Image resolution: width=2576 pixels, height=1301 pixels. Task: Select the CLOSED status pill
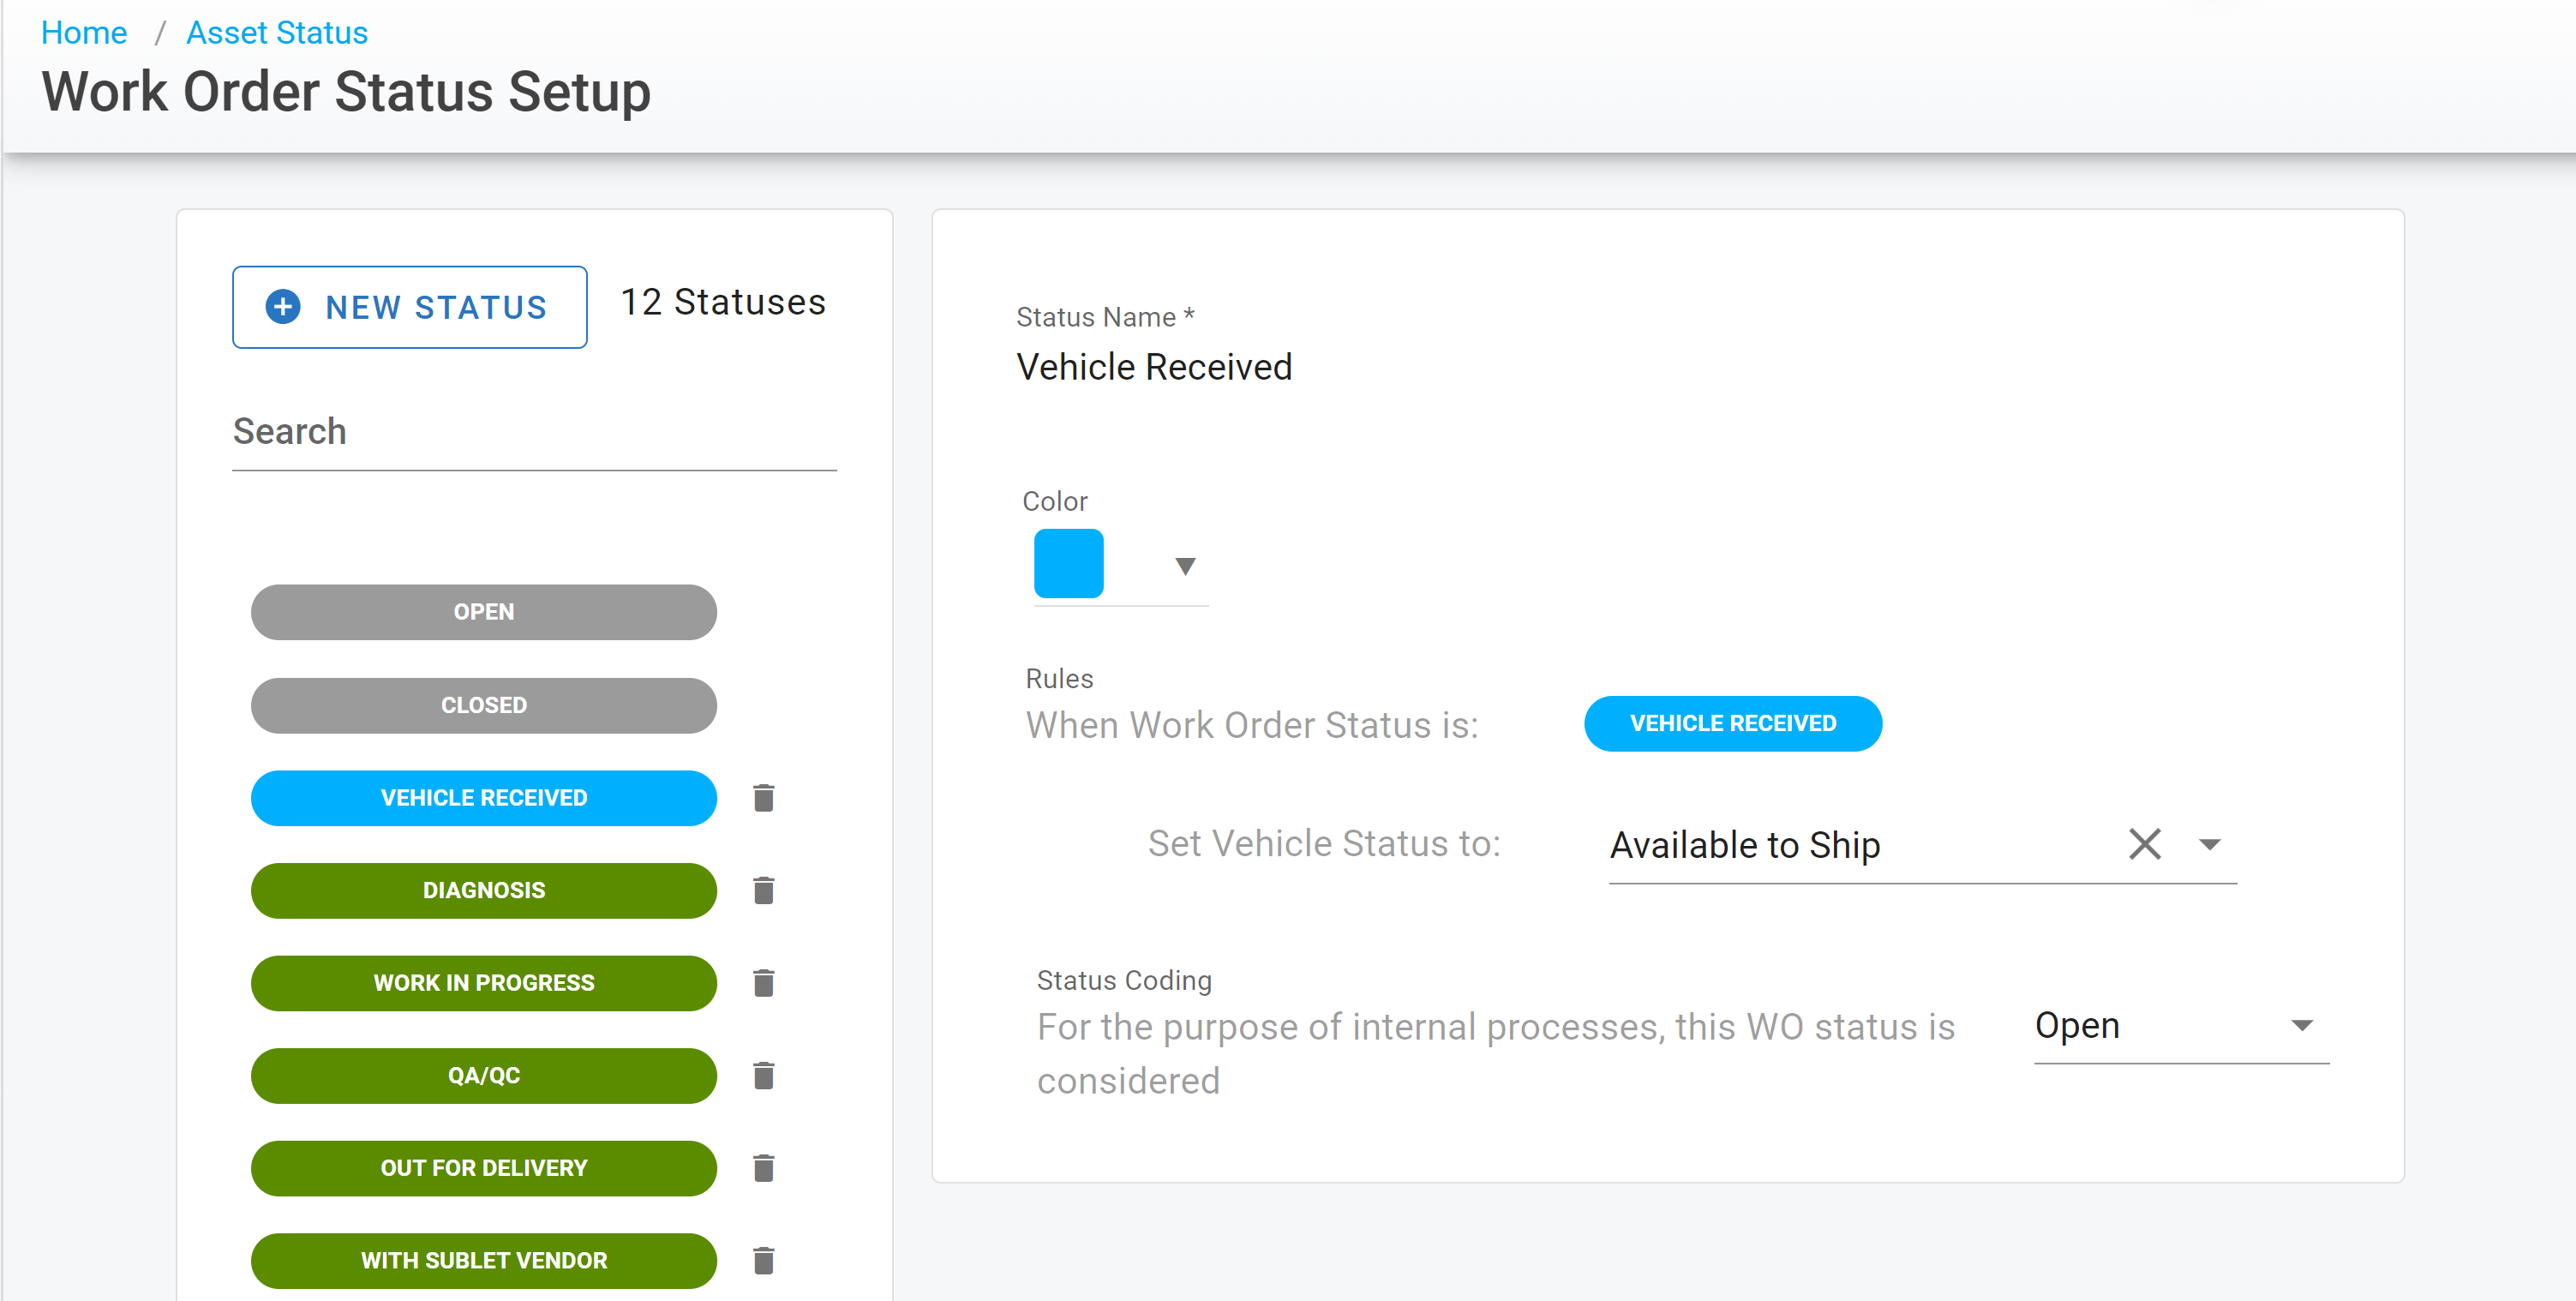tap(483, 704)
